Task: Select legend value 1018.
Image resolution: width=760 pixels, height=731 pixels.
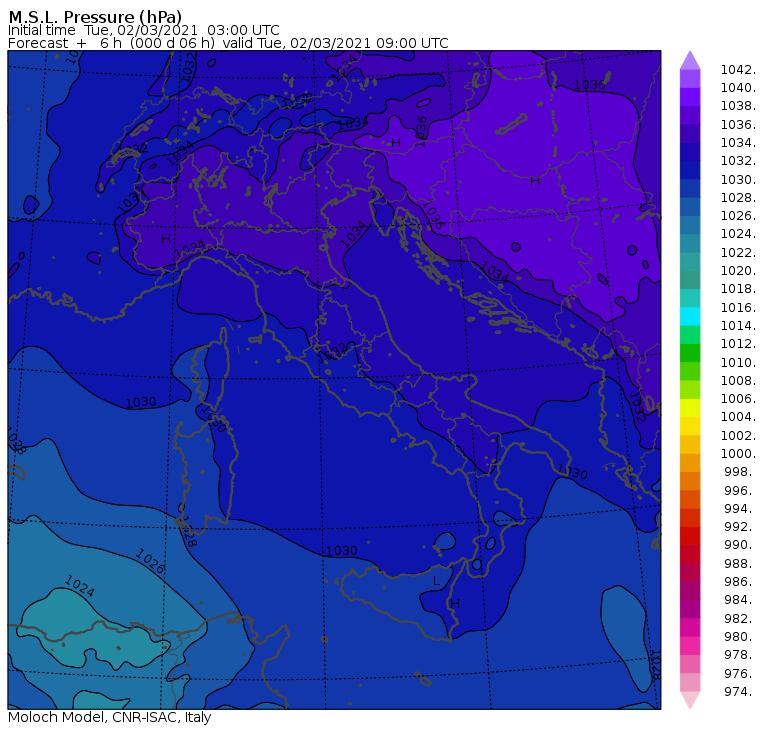Action: click(738, 288)
